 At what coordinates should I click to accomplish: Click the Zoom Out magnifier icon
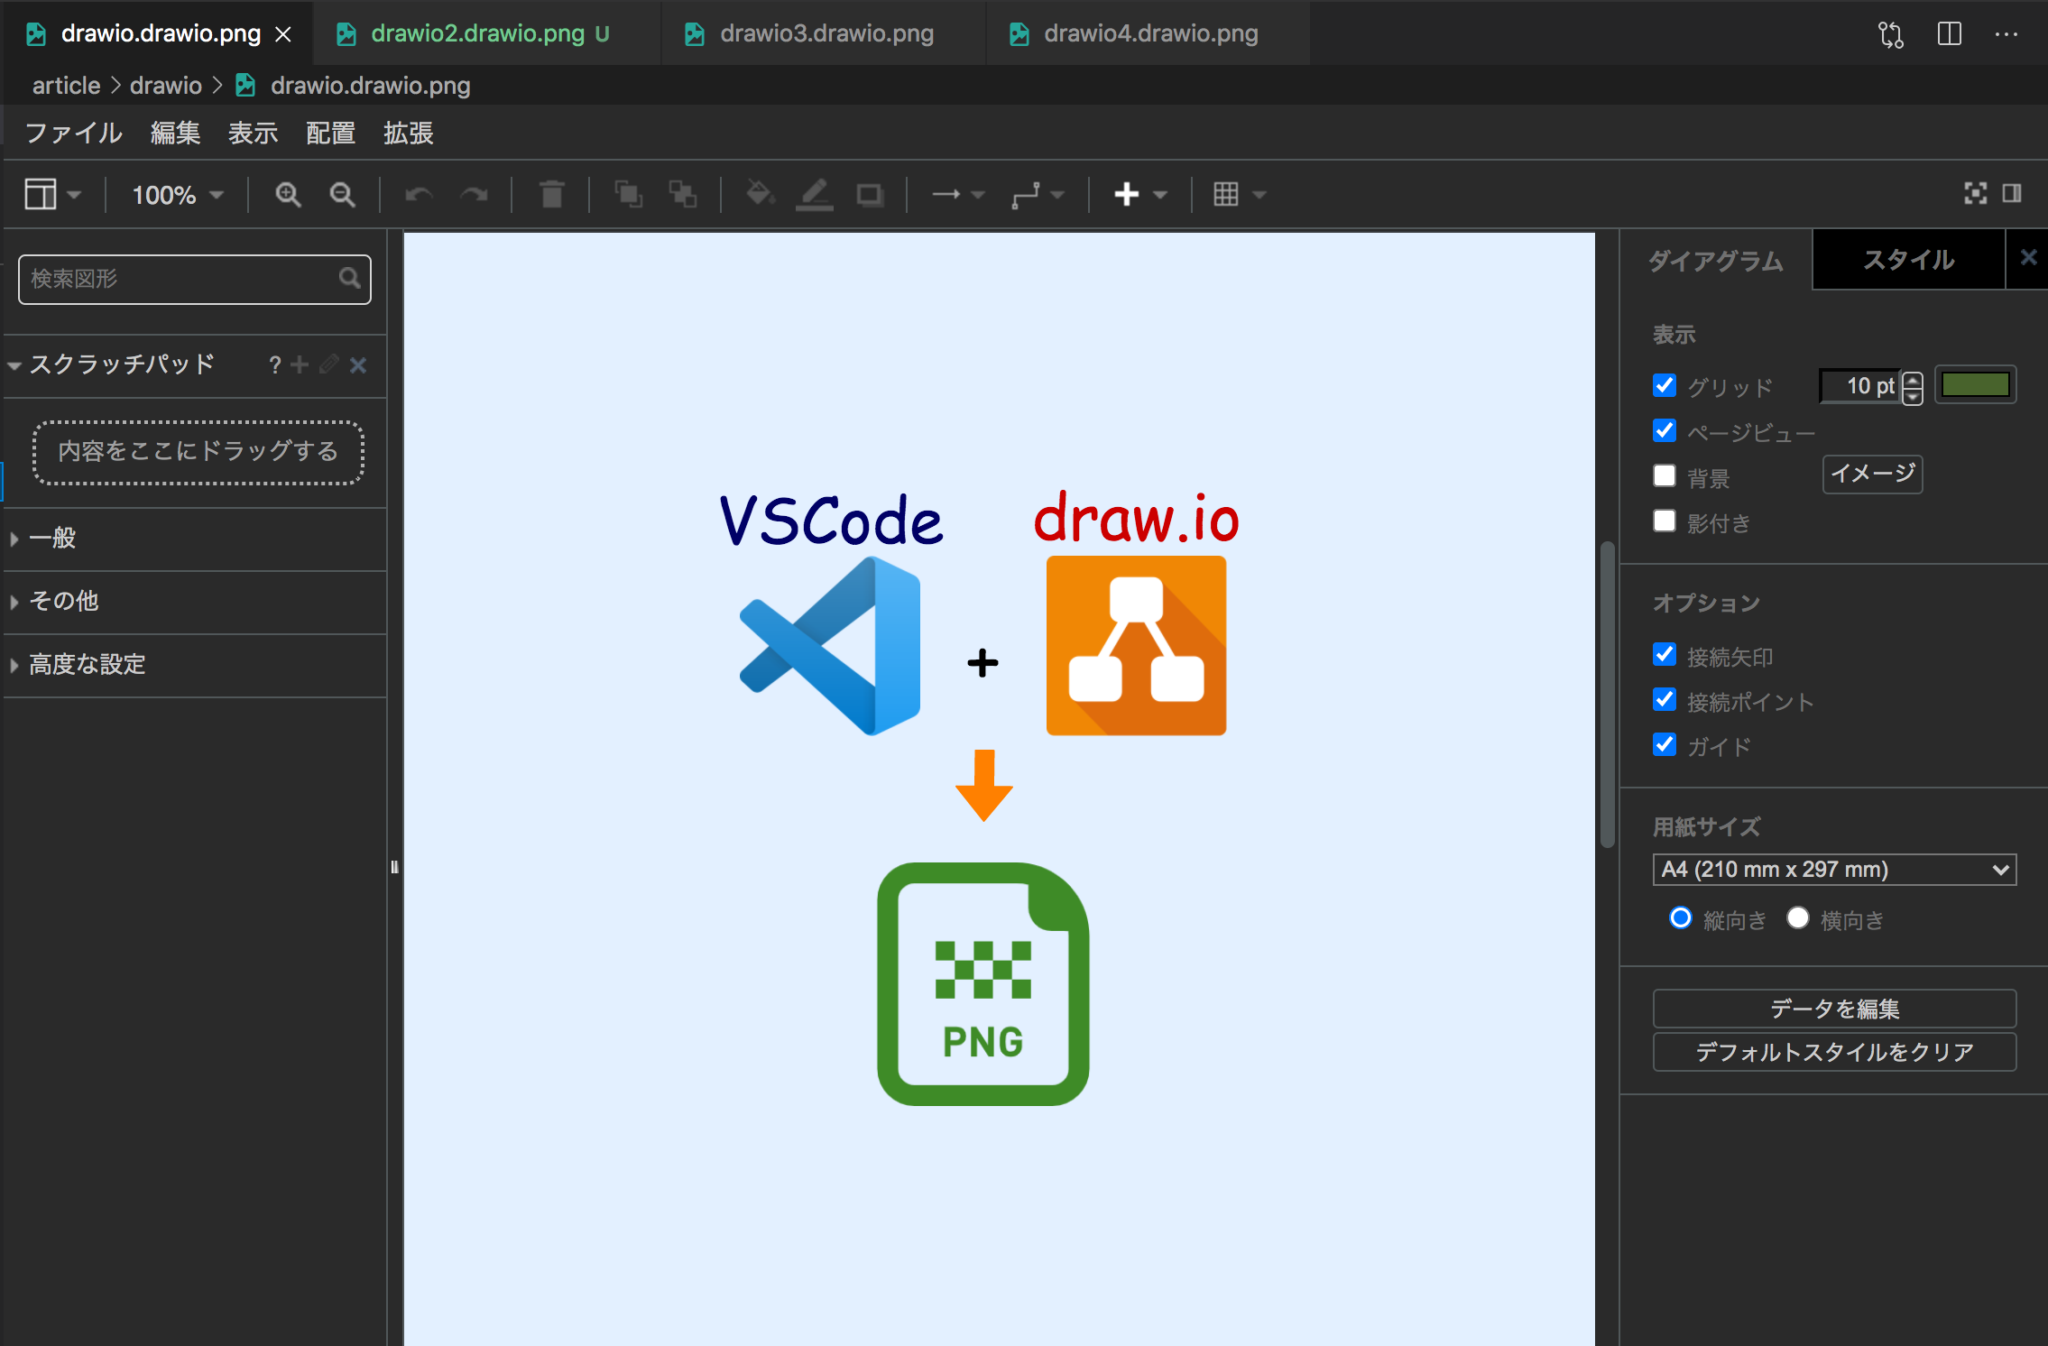[343, 194]
